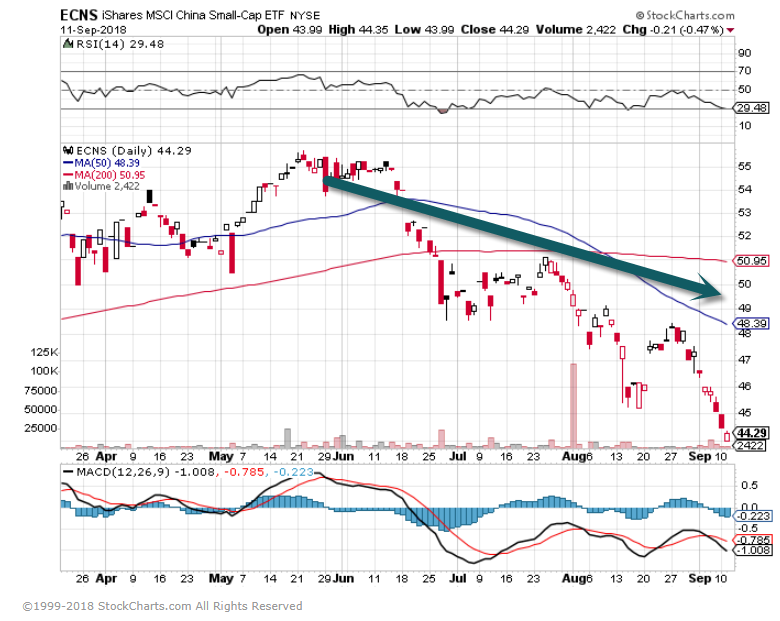Click the Volume 2,422 header value

point(576,30)
